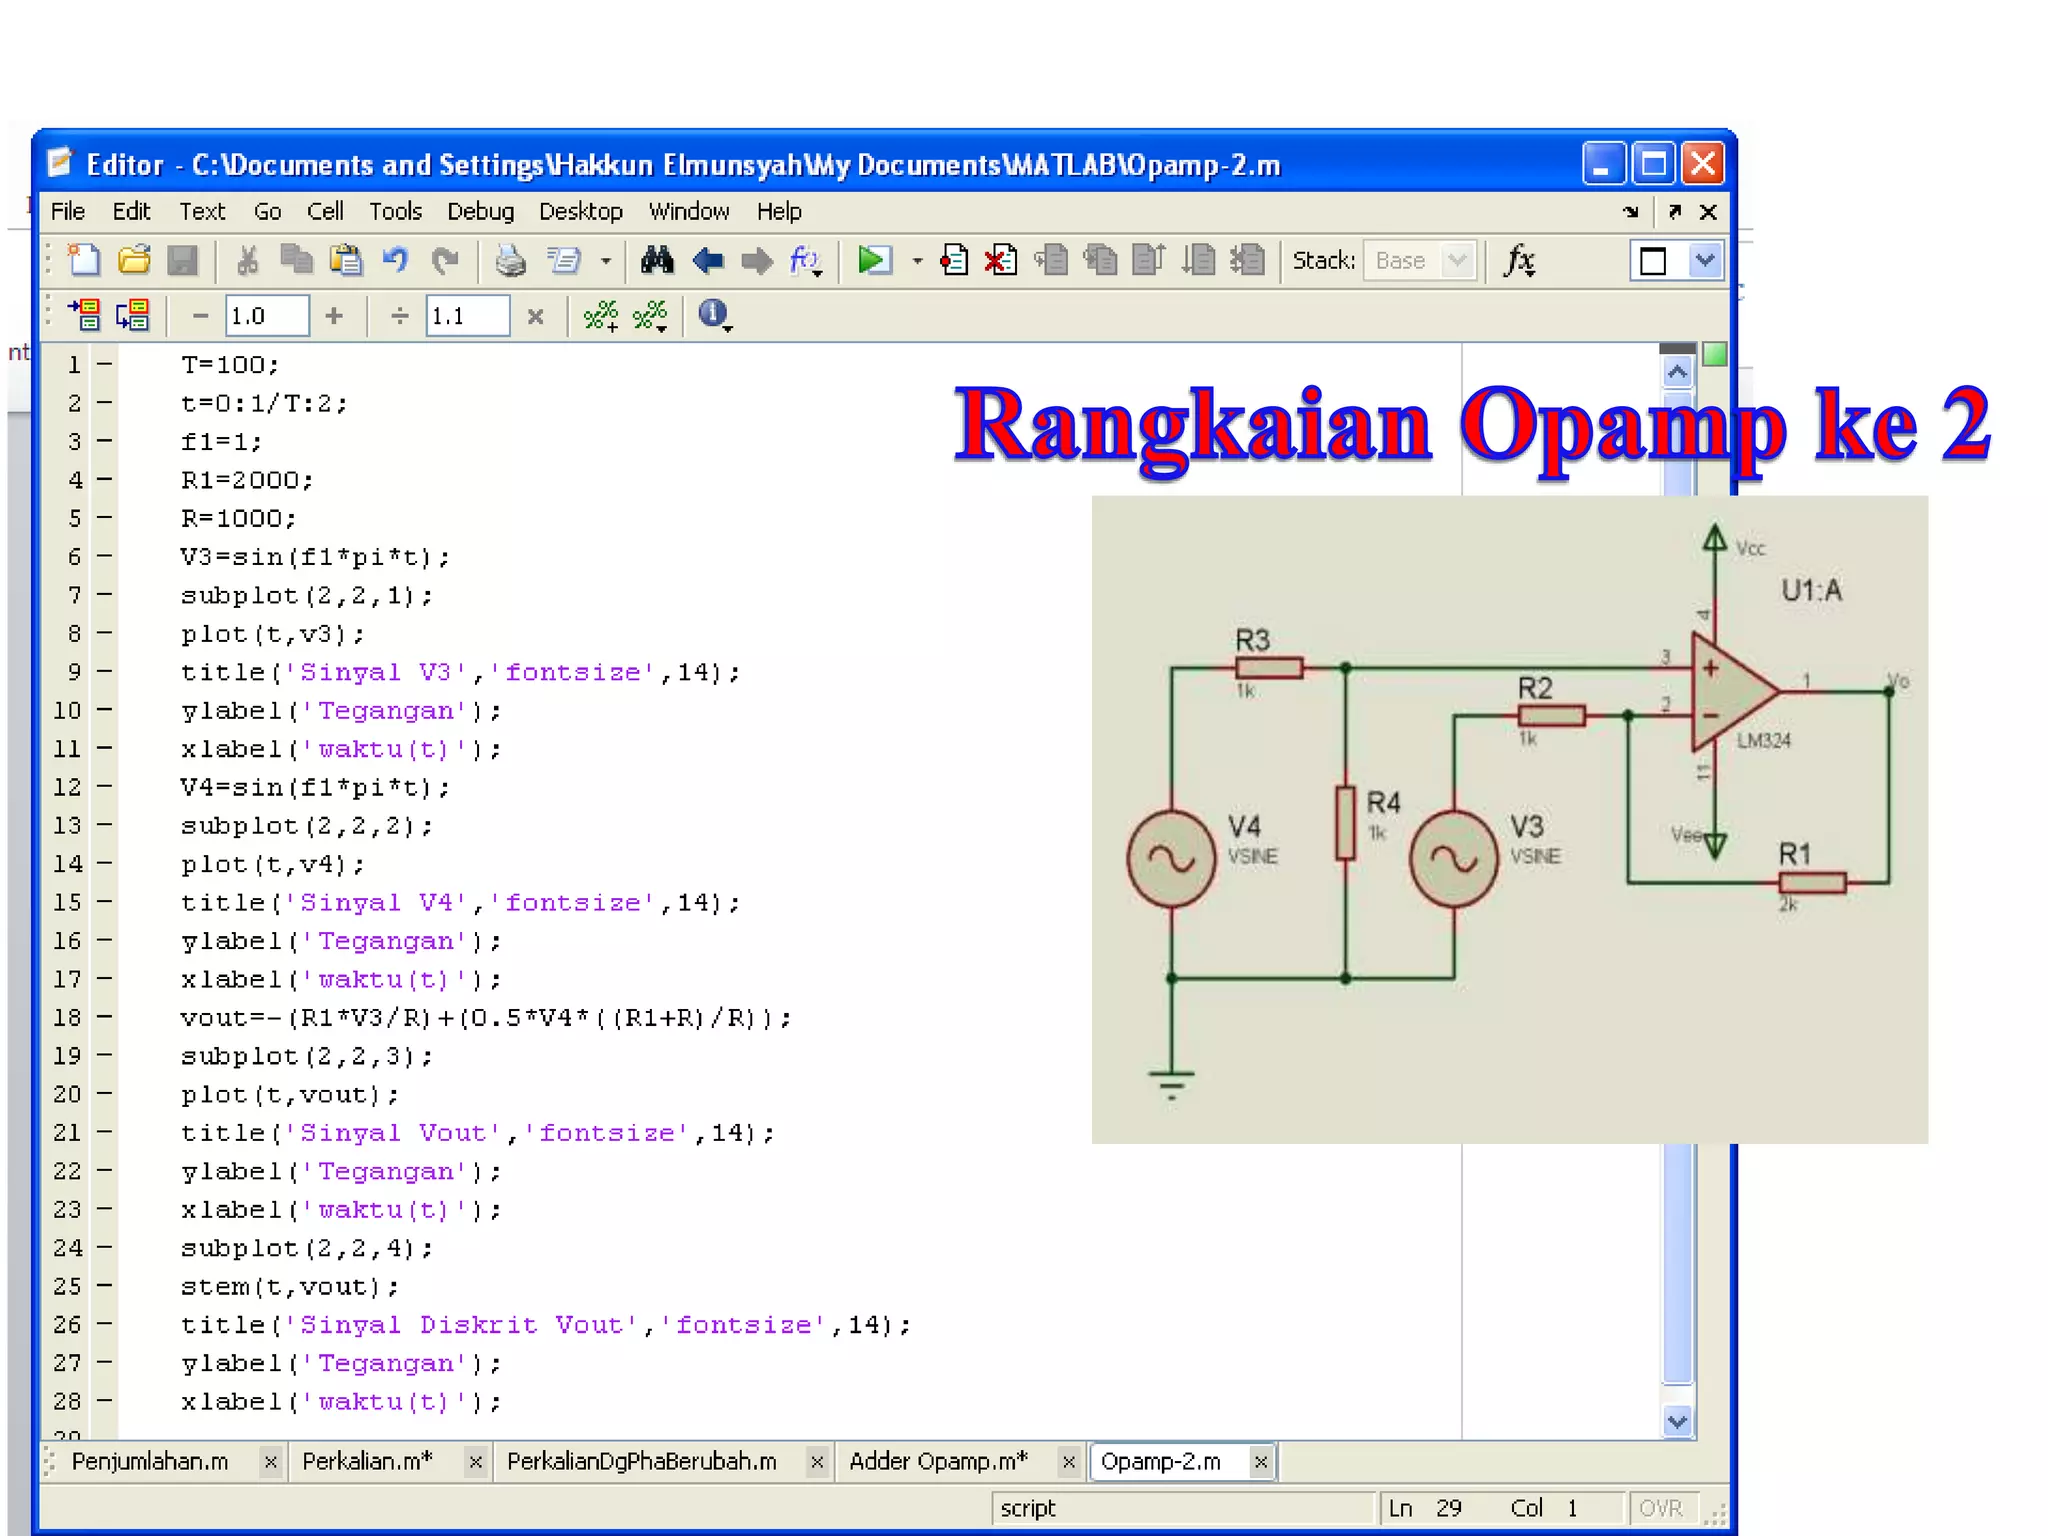Screen dimensions: 2048x1536
Task: Toggle the breakpoint dash on line 6
Action: pyautogui.click(x=104, y=556)
